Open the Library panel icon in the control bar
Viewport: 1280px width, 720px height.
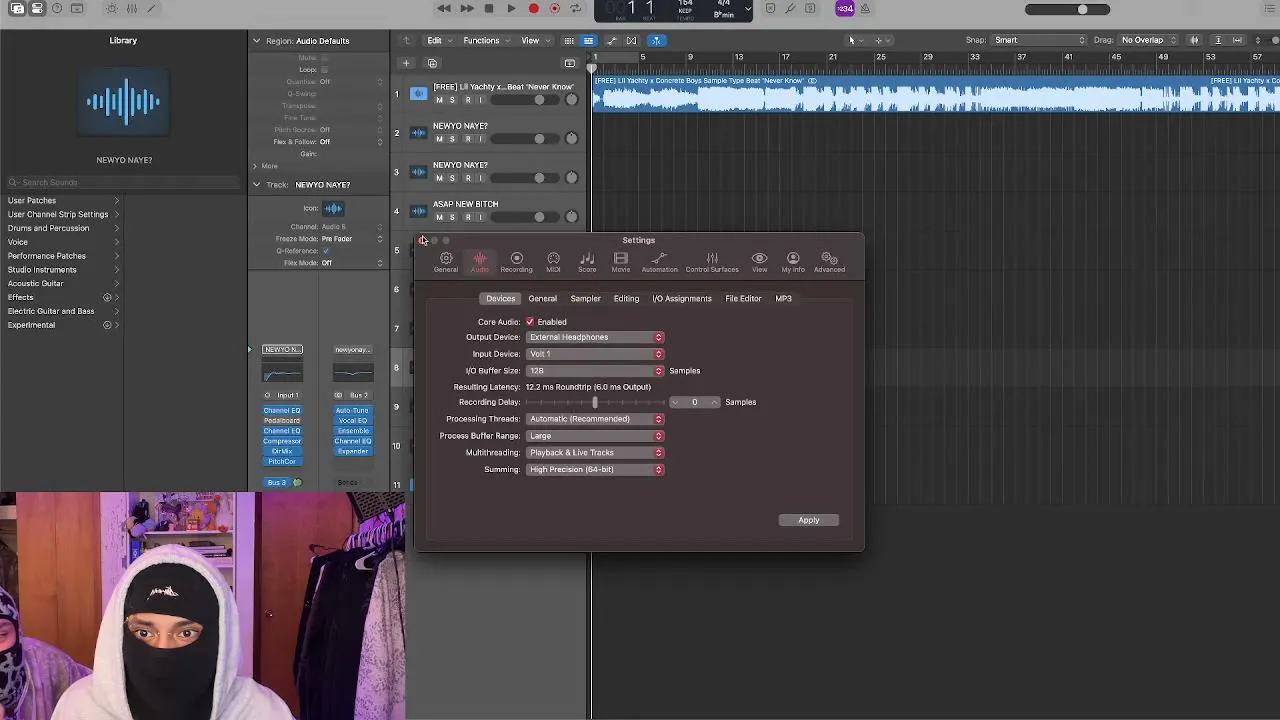click(x=18, y=9)
